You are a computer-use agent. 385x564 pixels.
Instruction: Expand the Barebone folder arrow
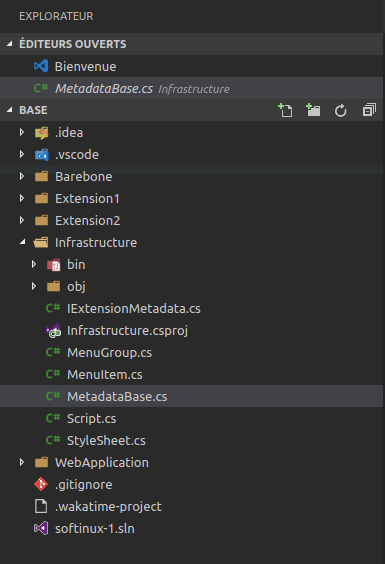click(22, 176)
